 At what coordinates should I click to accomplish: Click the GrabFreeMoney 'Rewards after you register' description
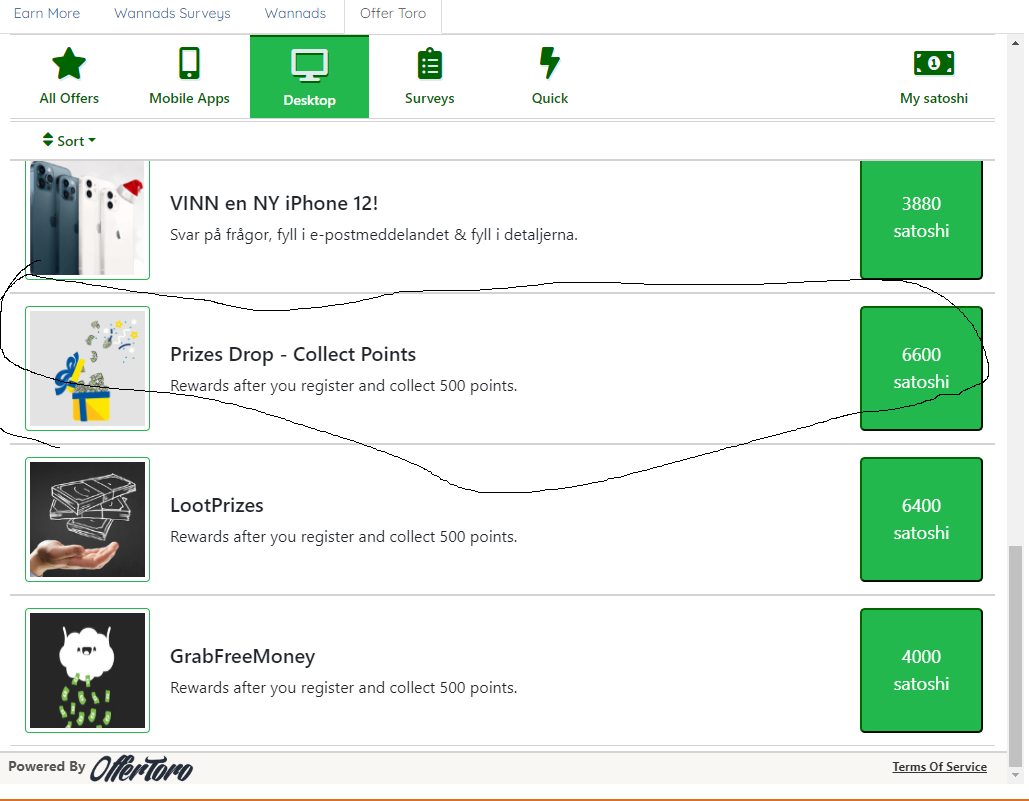tap(343, 688)
